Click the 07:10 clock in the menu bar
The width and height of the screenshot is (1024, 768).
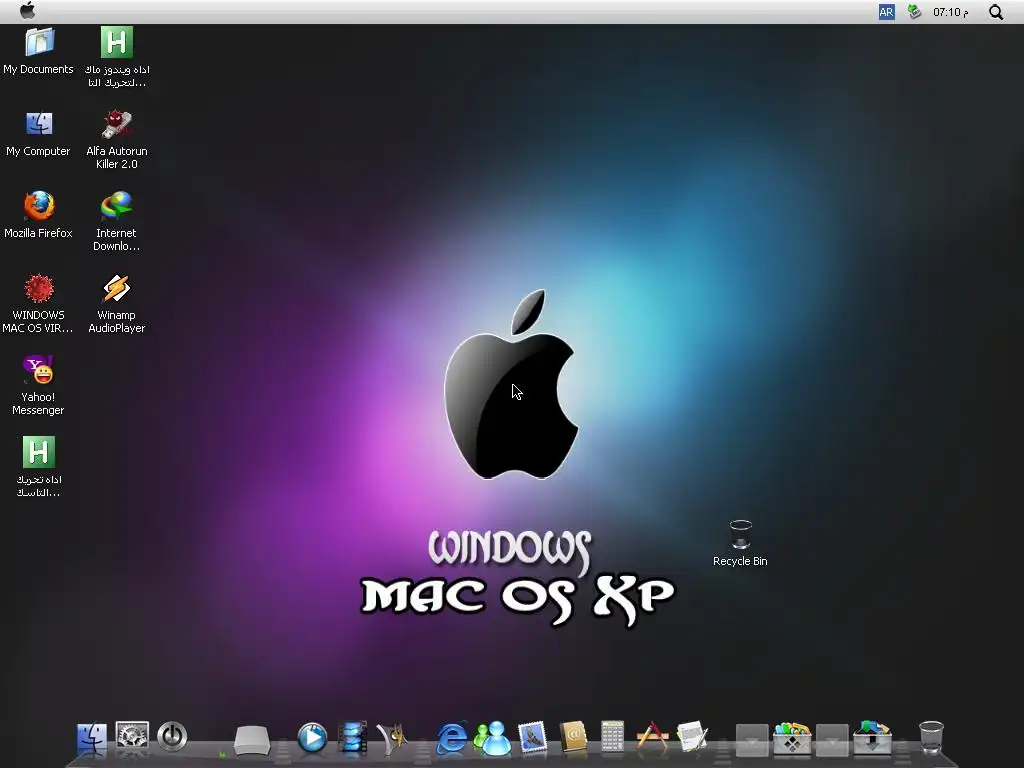950,12
